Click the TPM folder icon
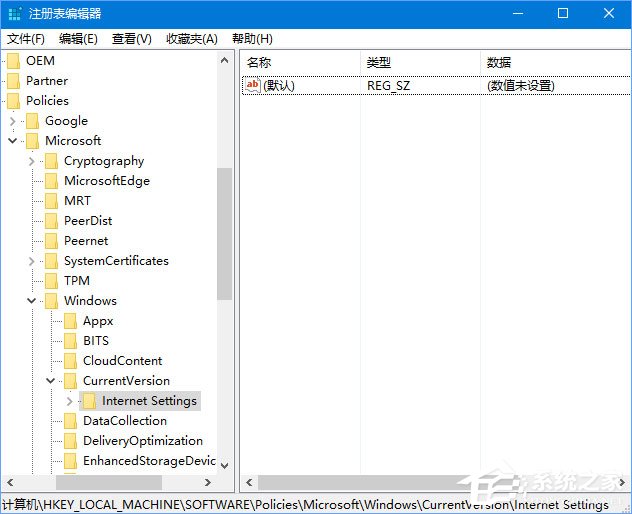The height and width of the screenshot is (514, 632). pyautogui.click(x=51, y=281)
